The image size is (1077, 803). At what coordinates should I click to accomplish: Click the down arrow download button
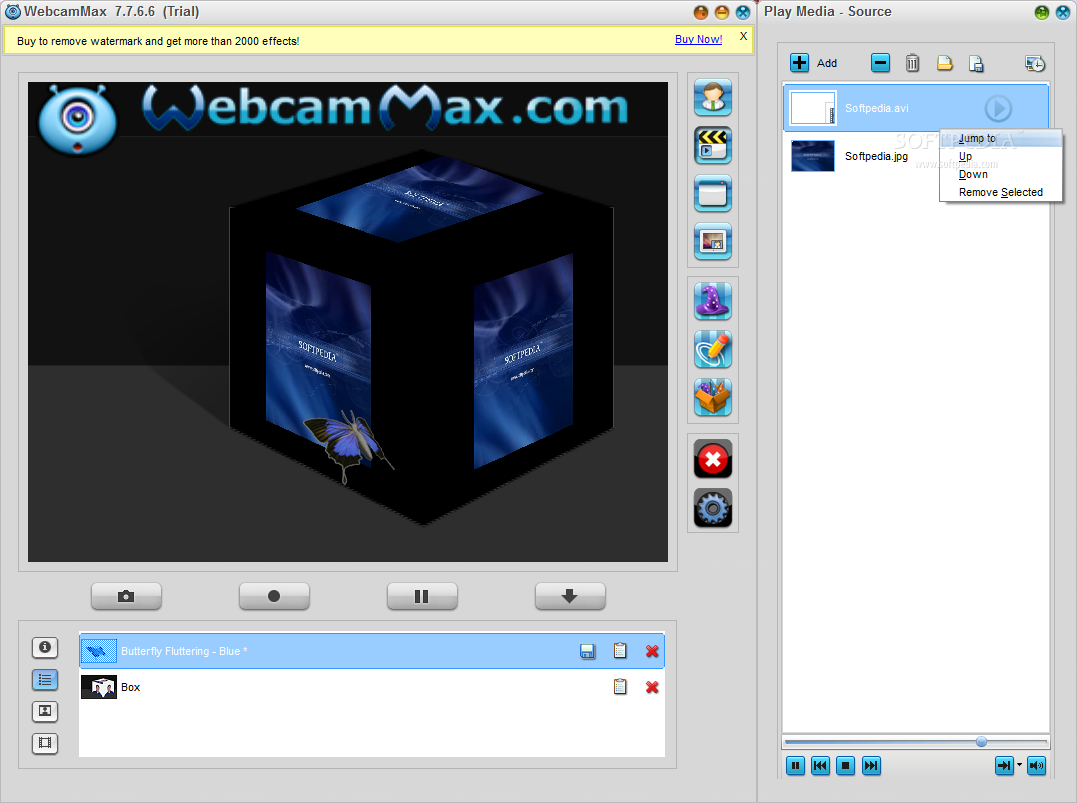570,596
